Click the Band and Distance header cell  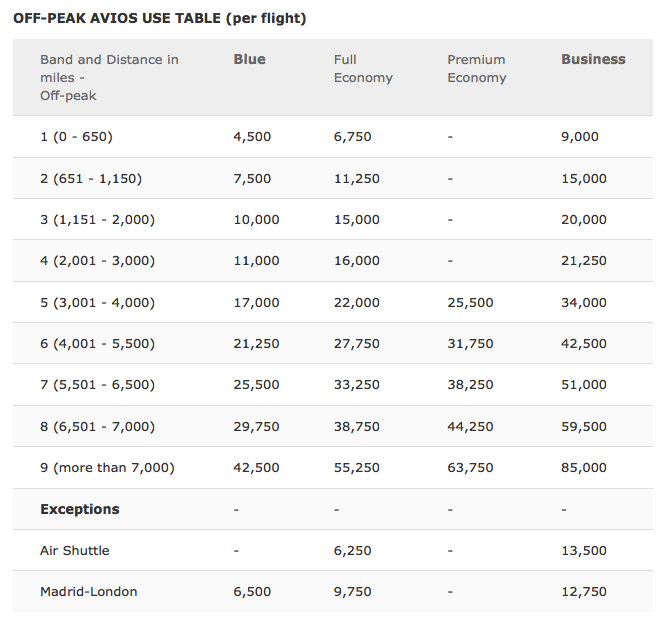pos(109,77)
